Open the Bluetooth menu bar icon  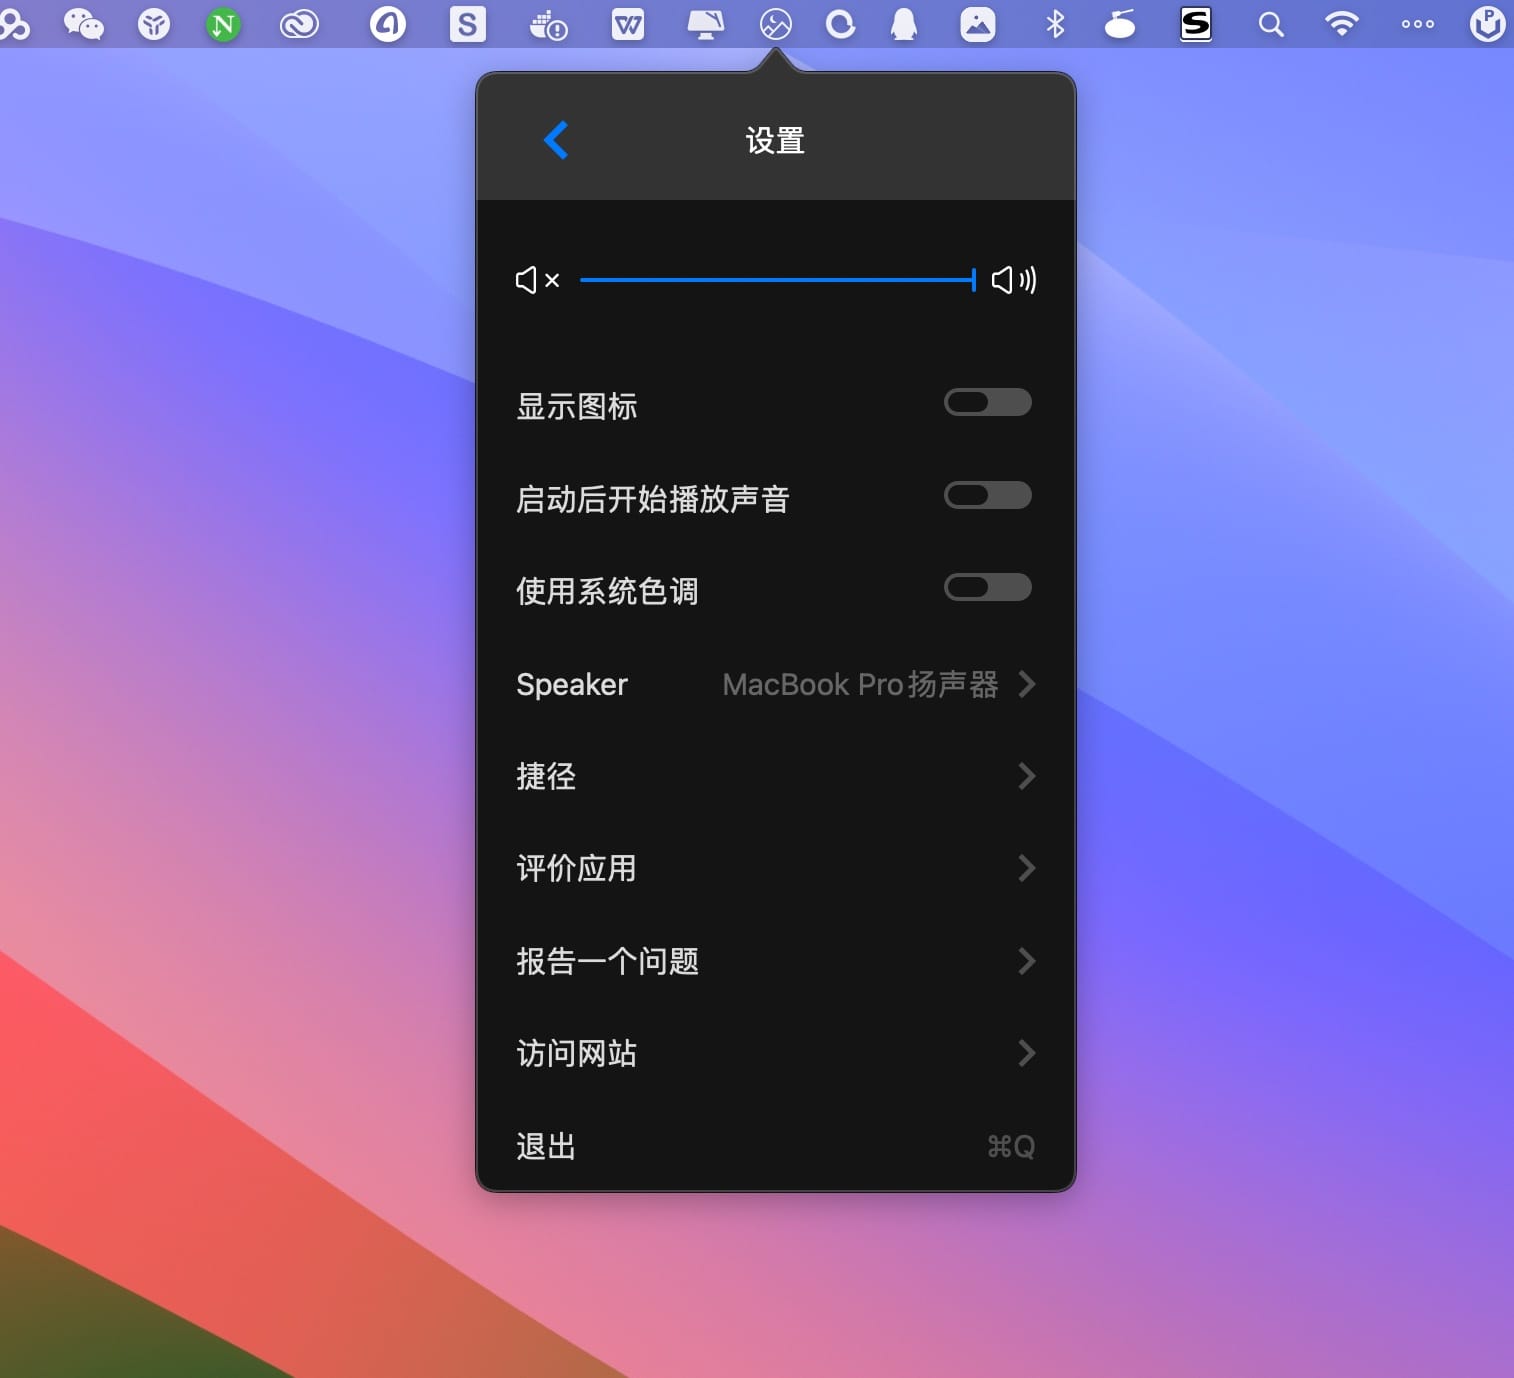point(1055,24)
